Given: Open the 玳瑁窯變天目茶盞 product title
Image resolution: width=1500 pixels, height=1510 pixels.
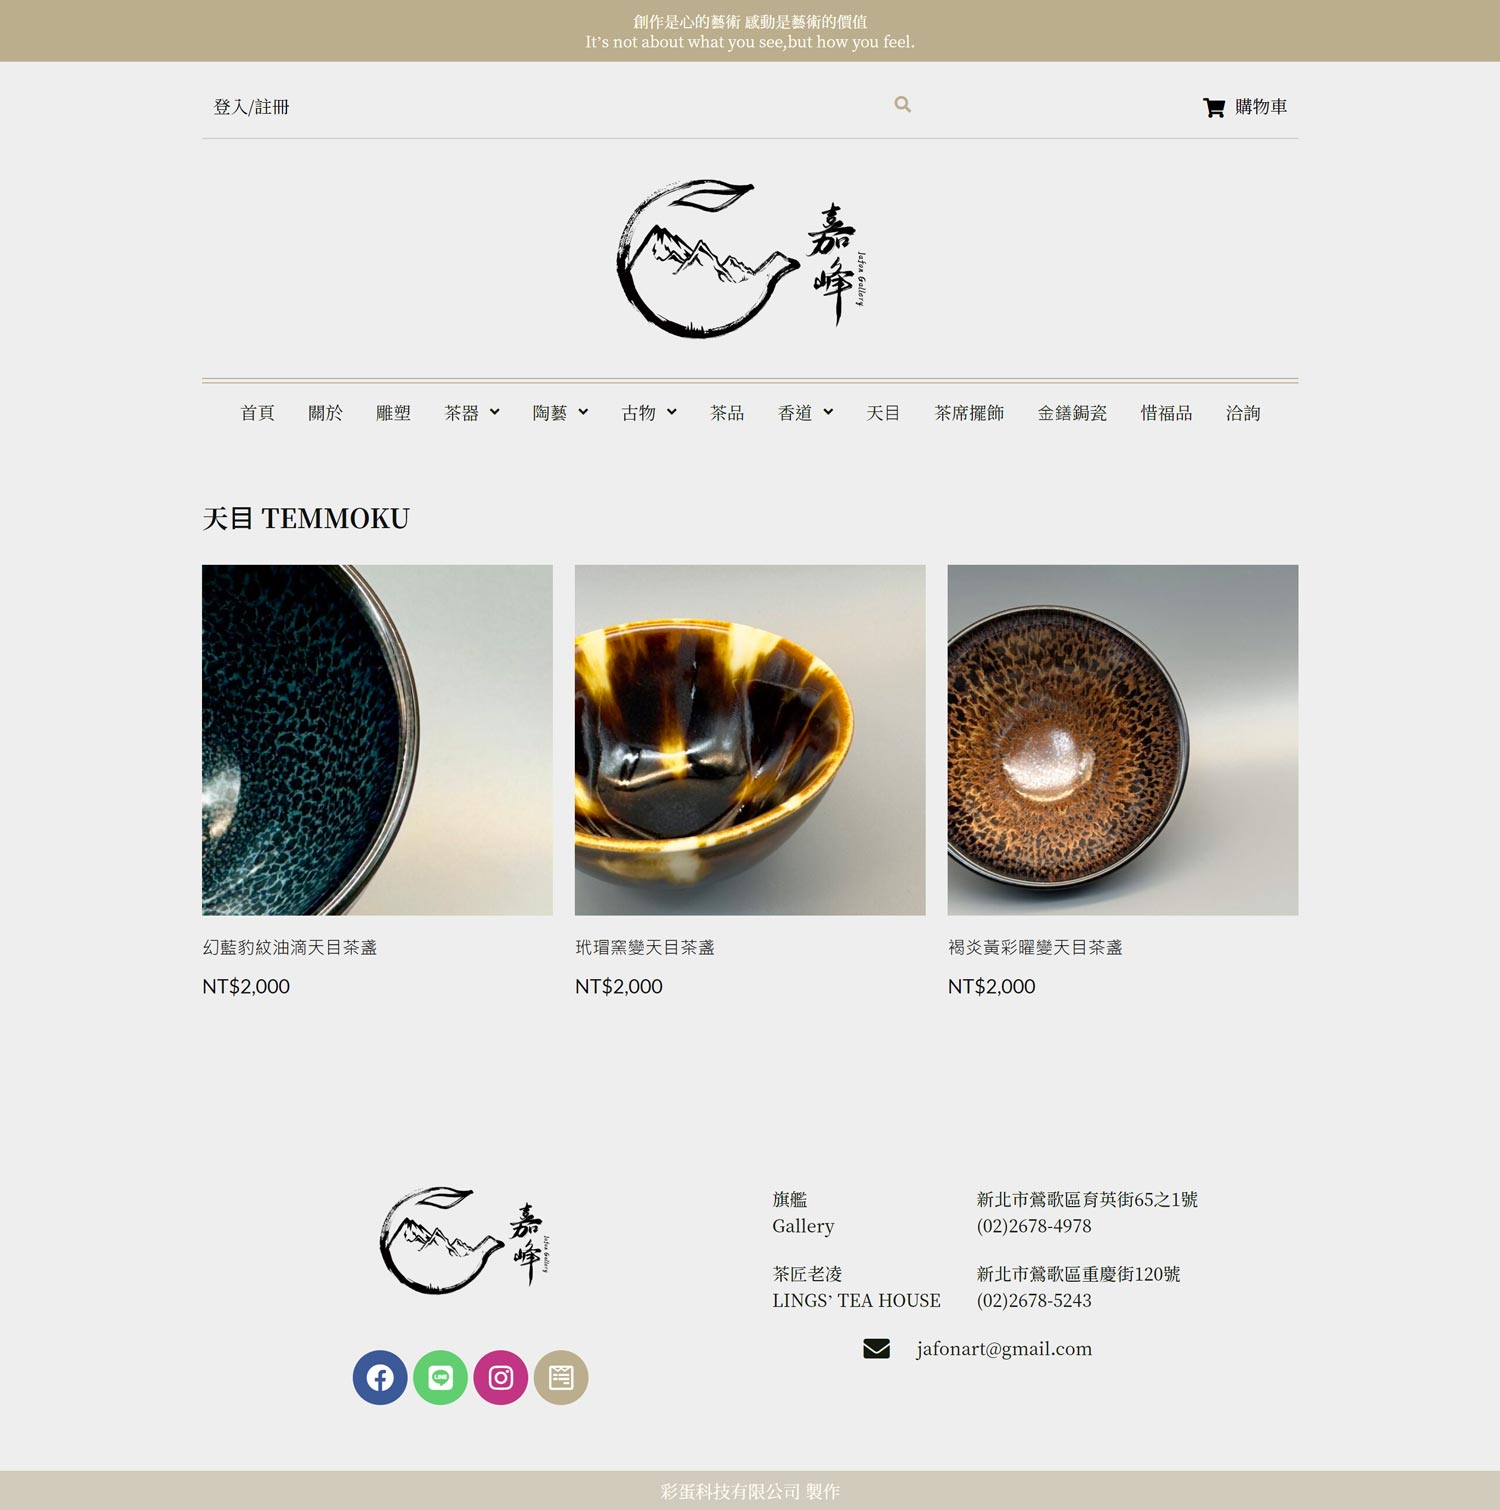Looking at the screenshot, I should [x=645, y=947].
